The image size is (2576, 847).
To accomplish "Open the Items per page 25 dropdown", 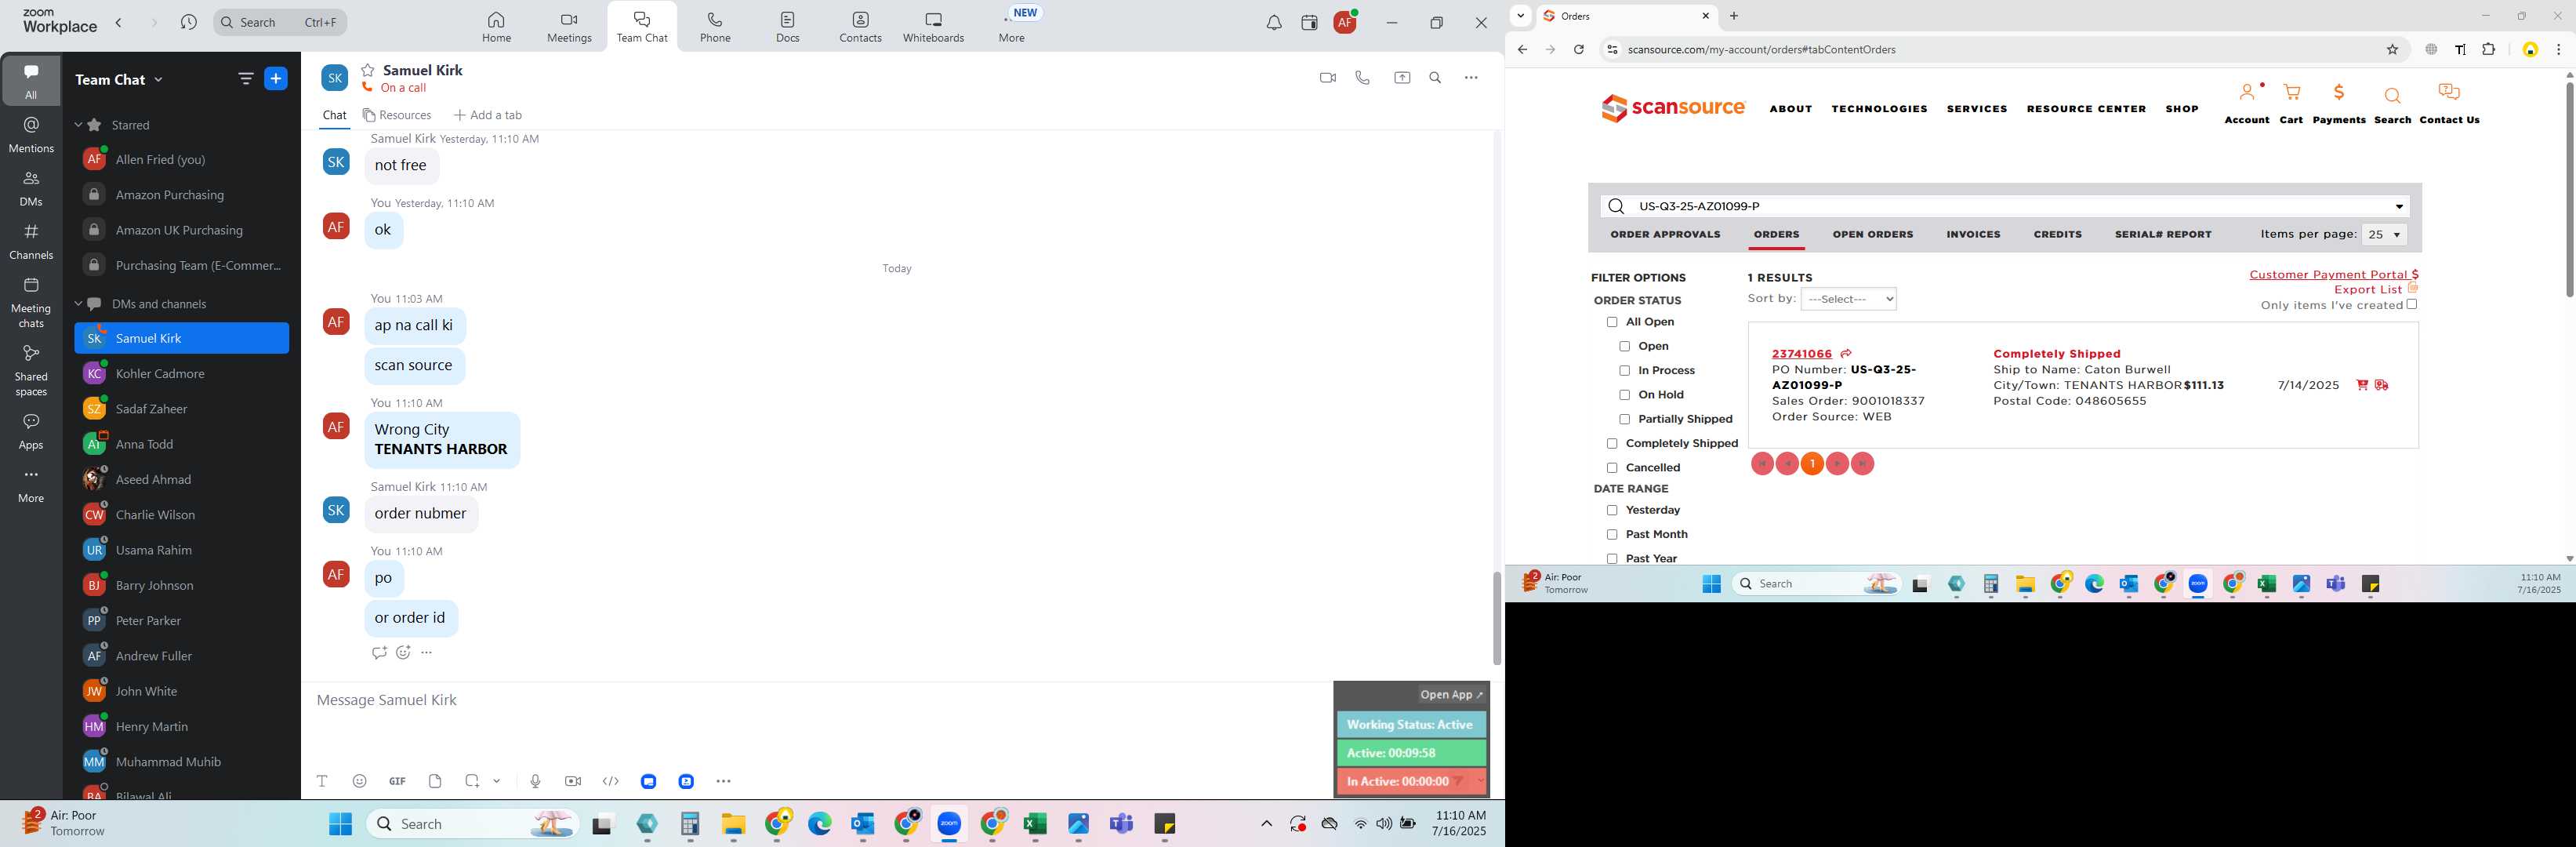I will pyautogui.click(x=2384, y=235).
